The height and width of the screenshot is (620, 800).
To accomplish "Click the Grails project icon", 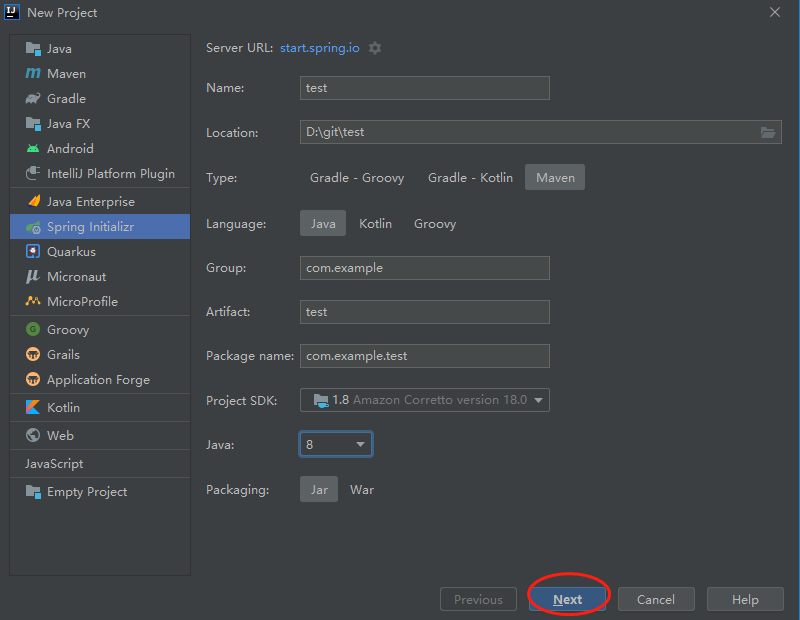I will coord(33,355).
